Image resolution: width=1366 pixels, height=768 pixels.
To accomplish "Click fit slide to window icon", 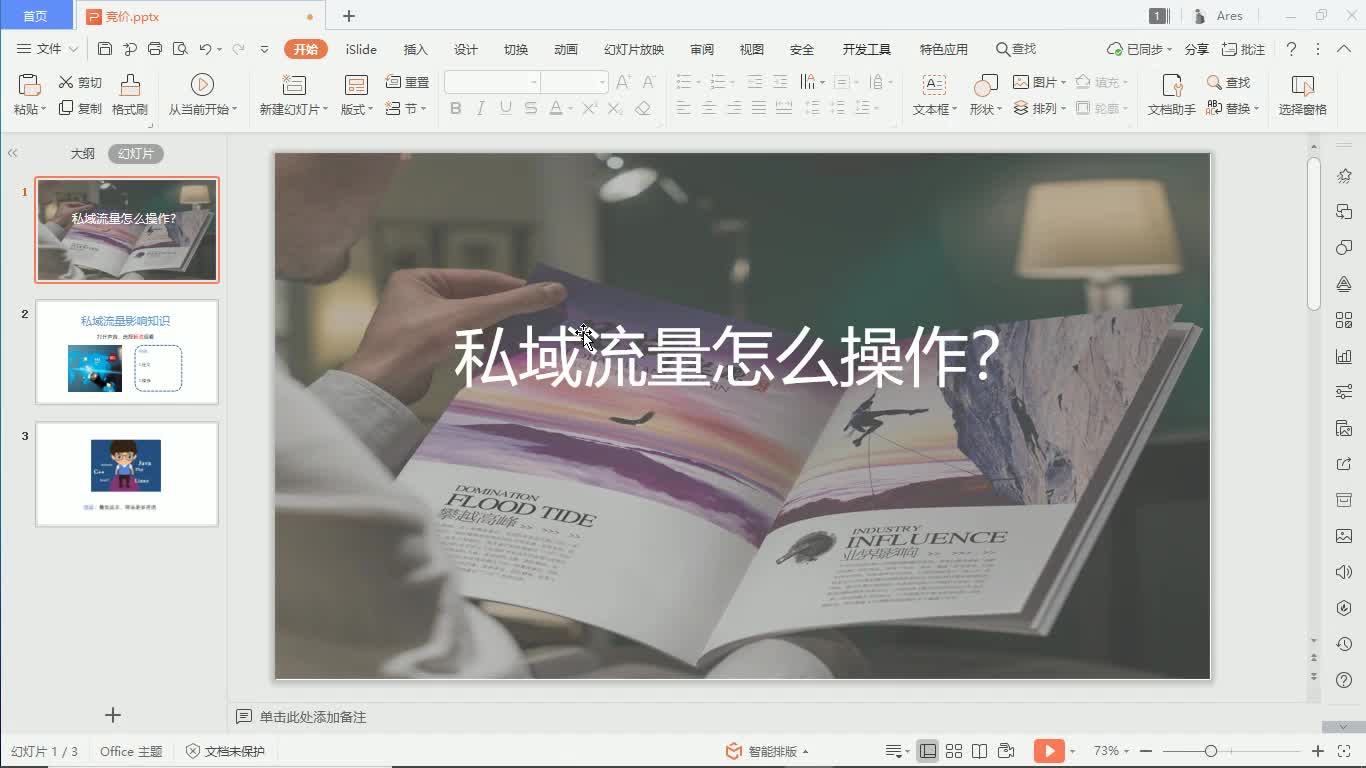I will (x=1345, y=751).
